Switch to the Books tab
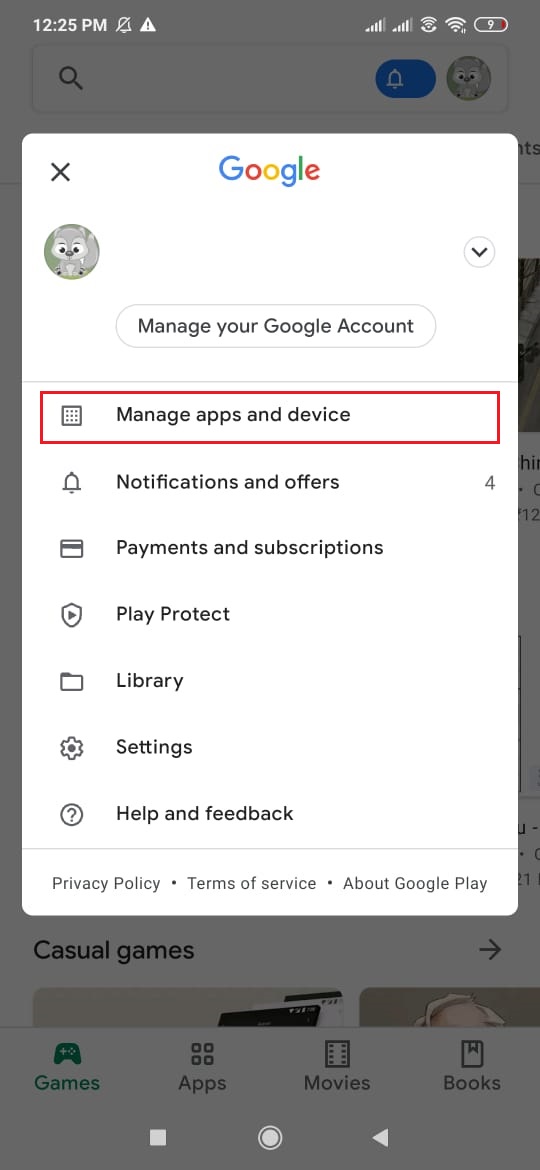540x1170 pixels. click(472, 1067)
